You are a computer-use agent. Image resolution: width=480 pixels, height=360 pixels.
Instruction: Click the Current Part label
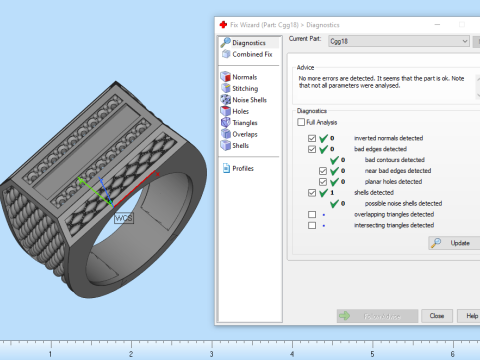(x=305, y=39)
